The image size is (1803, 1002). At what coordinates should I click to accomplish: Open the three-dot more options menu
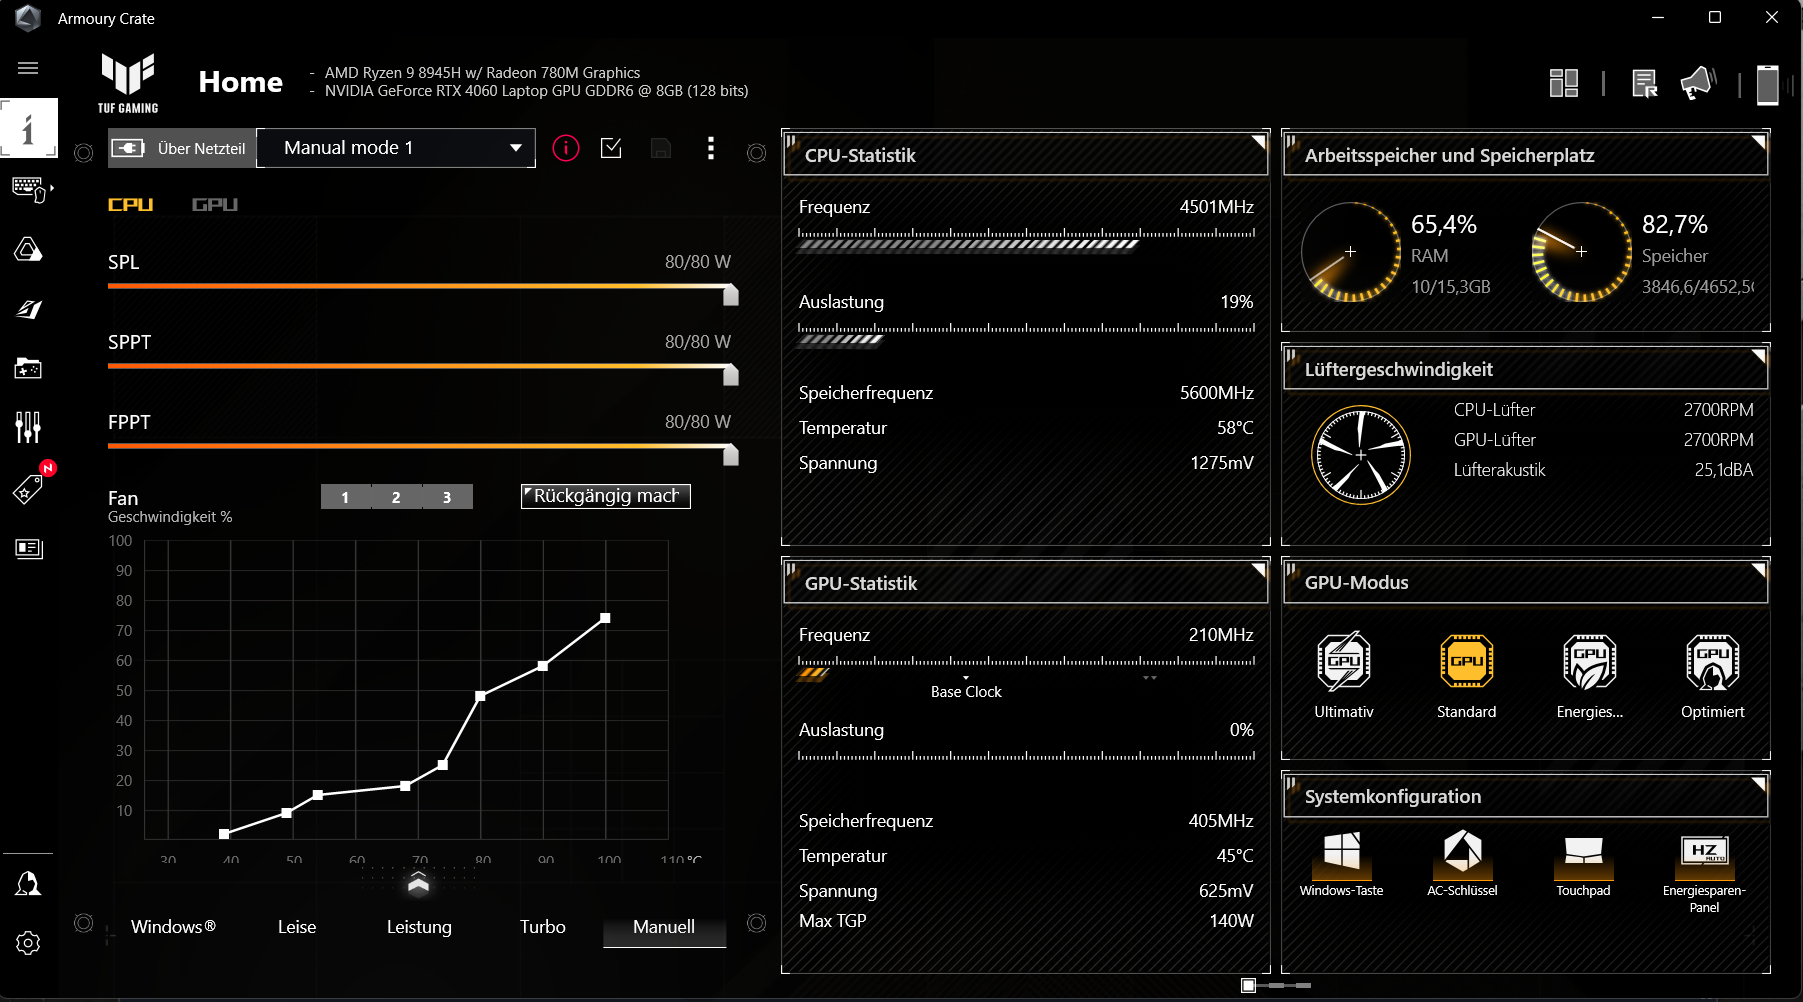click(711, 149)
